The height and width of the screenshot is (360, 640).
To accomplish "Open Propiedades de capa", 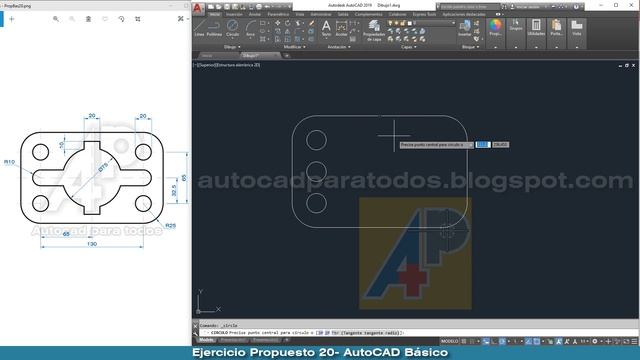I will [374, 31].
